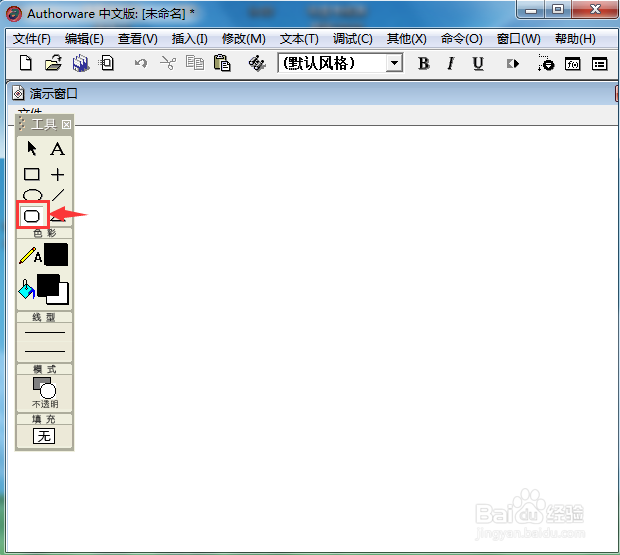
Task: Open the Functions window icon
Action: (573, 64)
